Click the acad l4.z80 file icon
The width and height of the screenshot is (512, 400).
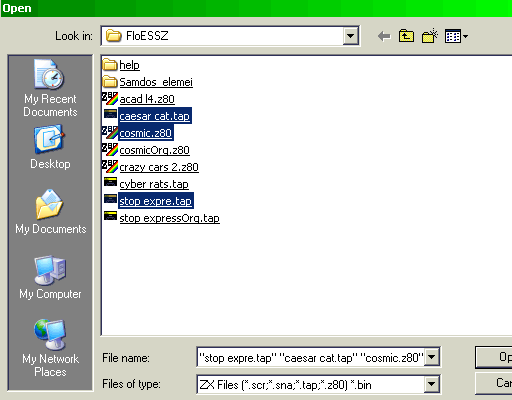(x=110, y=99)
